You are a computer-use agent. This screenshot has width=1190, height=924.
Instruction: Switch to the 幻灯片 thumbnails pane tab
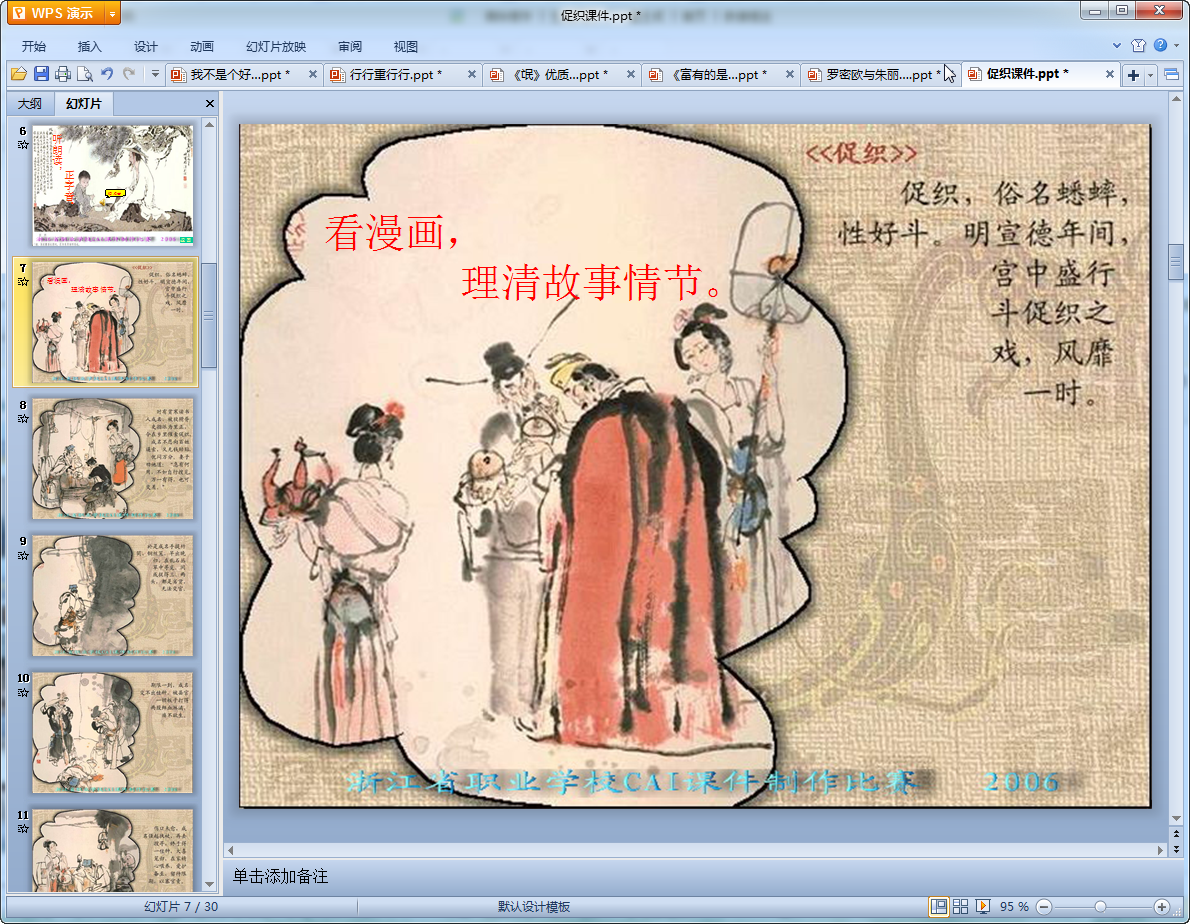coord(83,103)
